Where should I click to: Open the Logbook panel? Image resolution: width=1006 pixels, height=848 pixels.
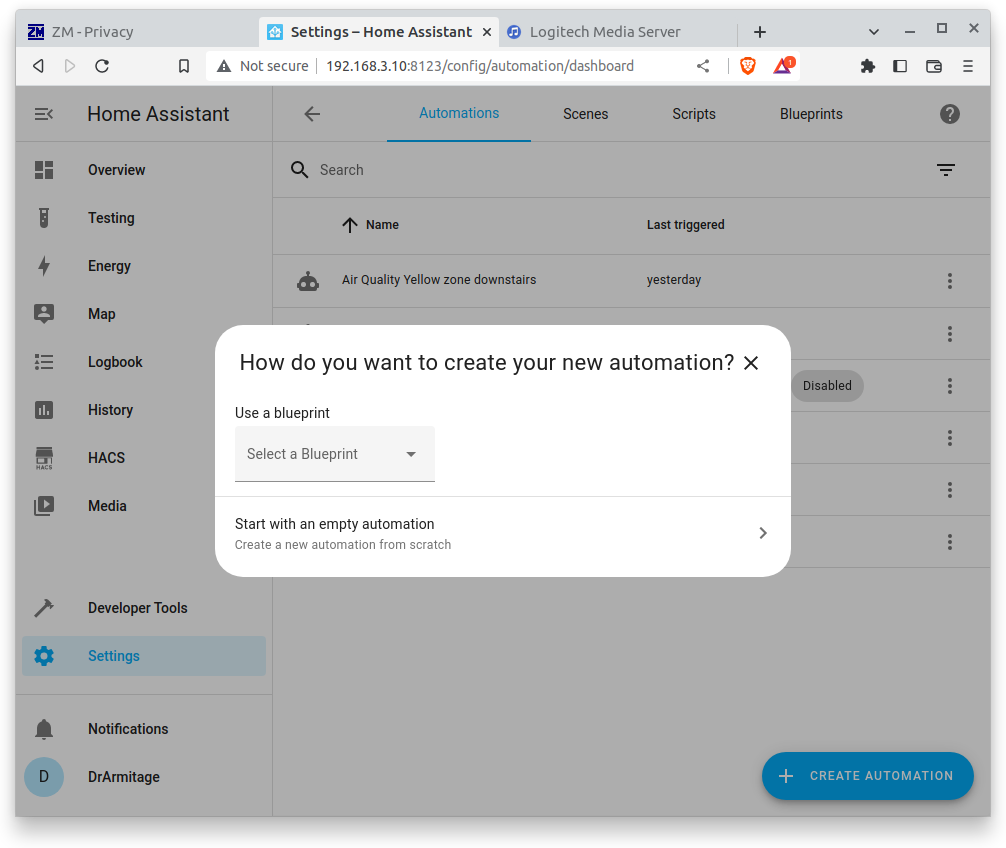(x=144, y=362)
